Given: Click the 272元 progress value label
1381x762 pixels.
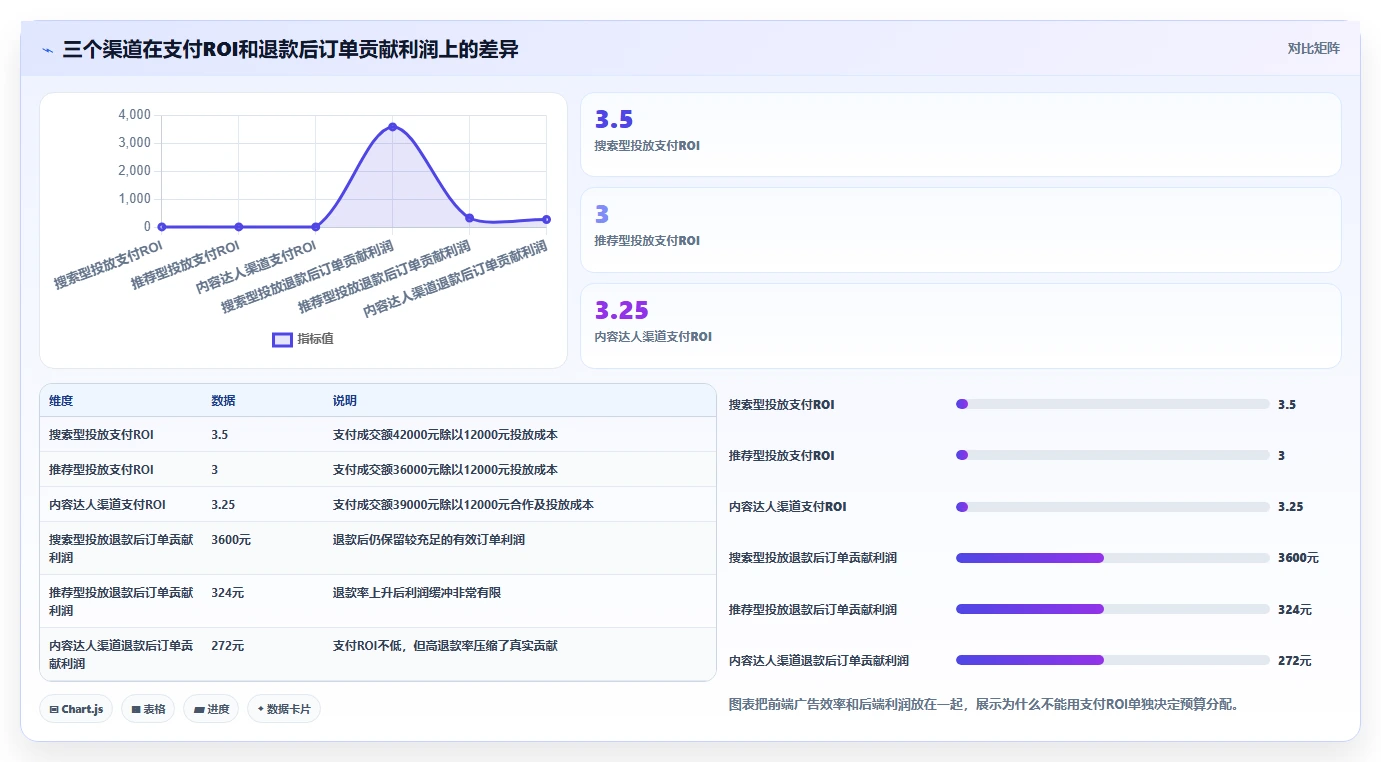Looking at the screenshot, I should [x=1294, y=661].
